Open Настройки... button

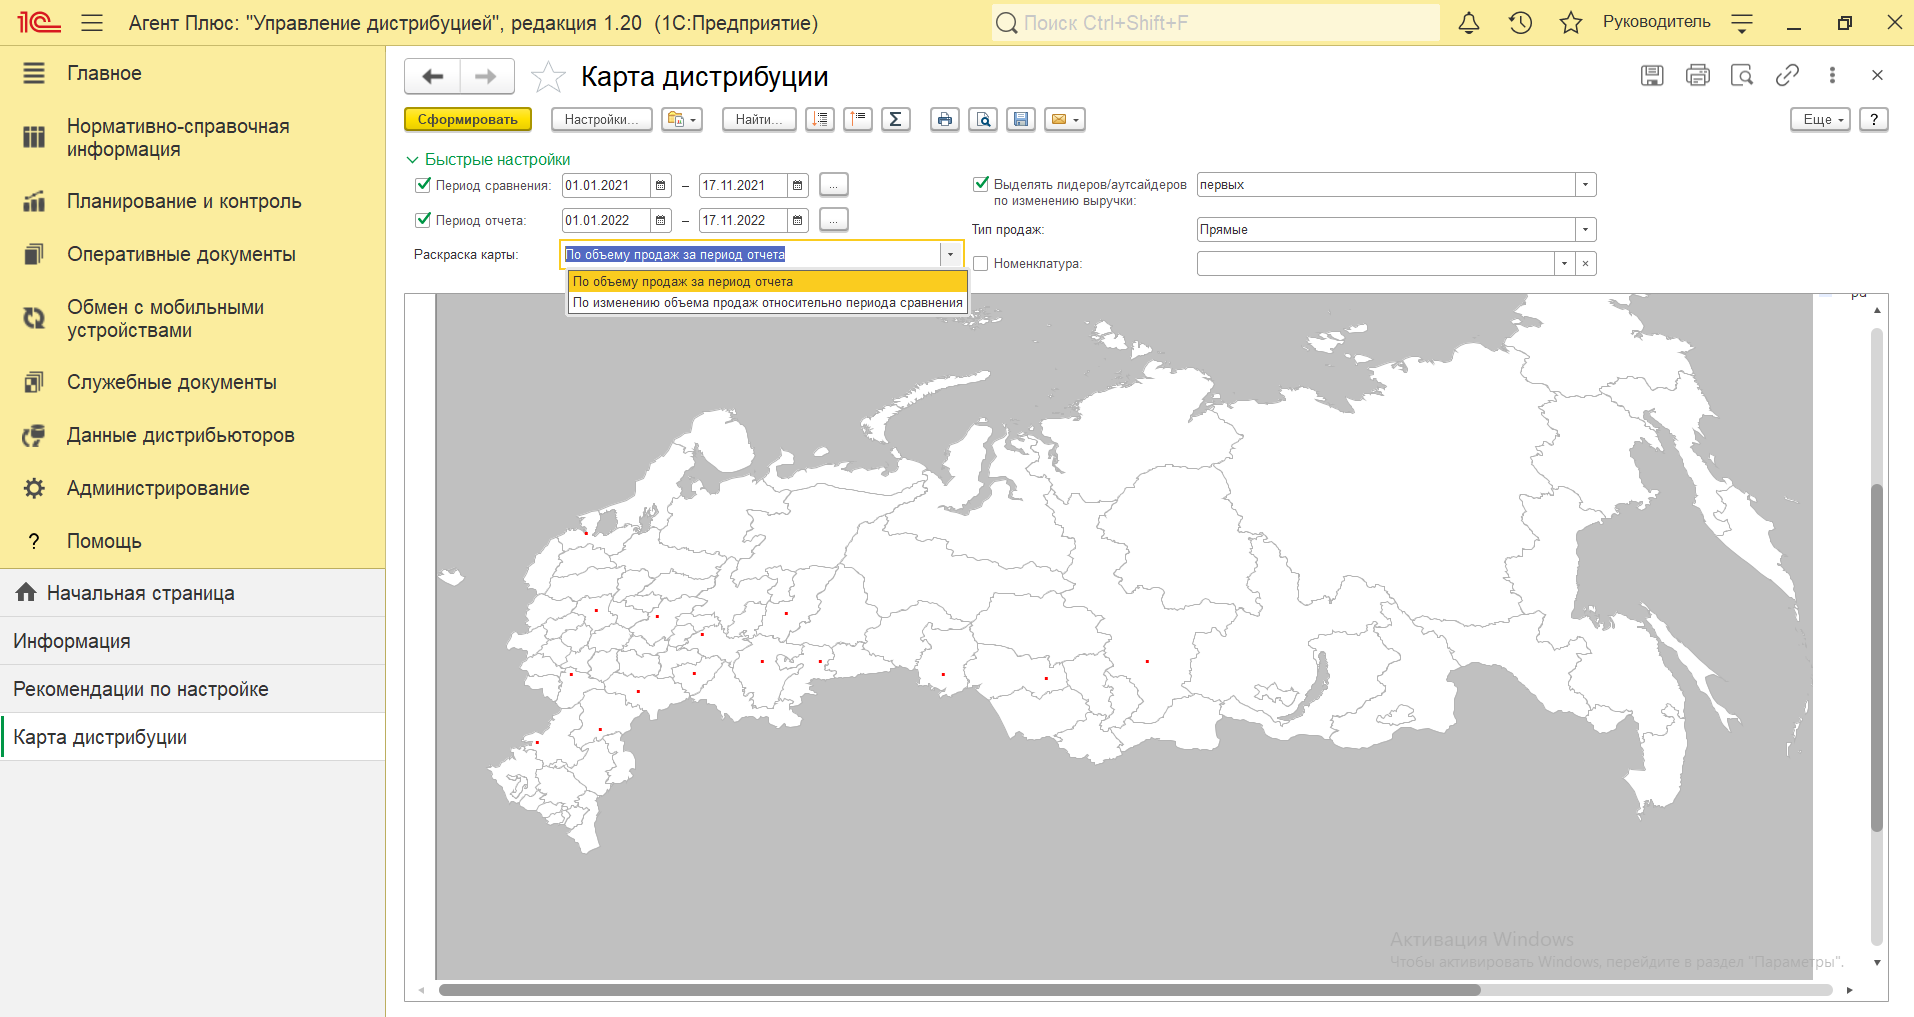point(601,119)
